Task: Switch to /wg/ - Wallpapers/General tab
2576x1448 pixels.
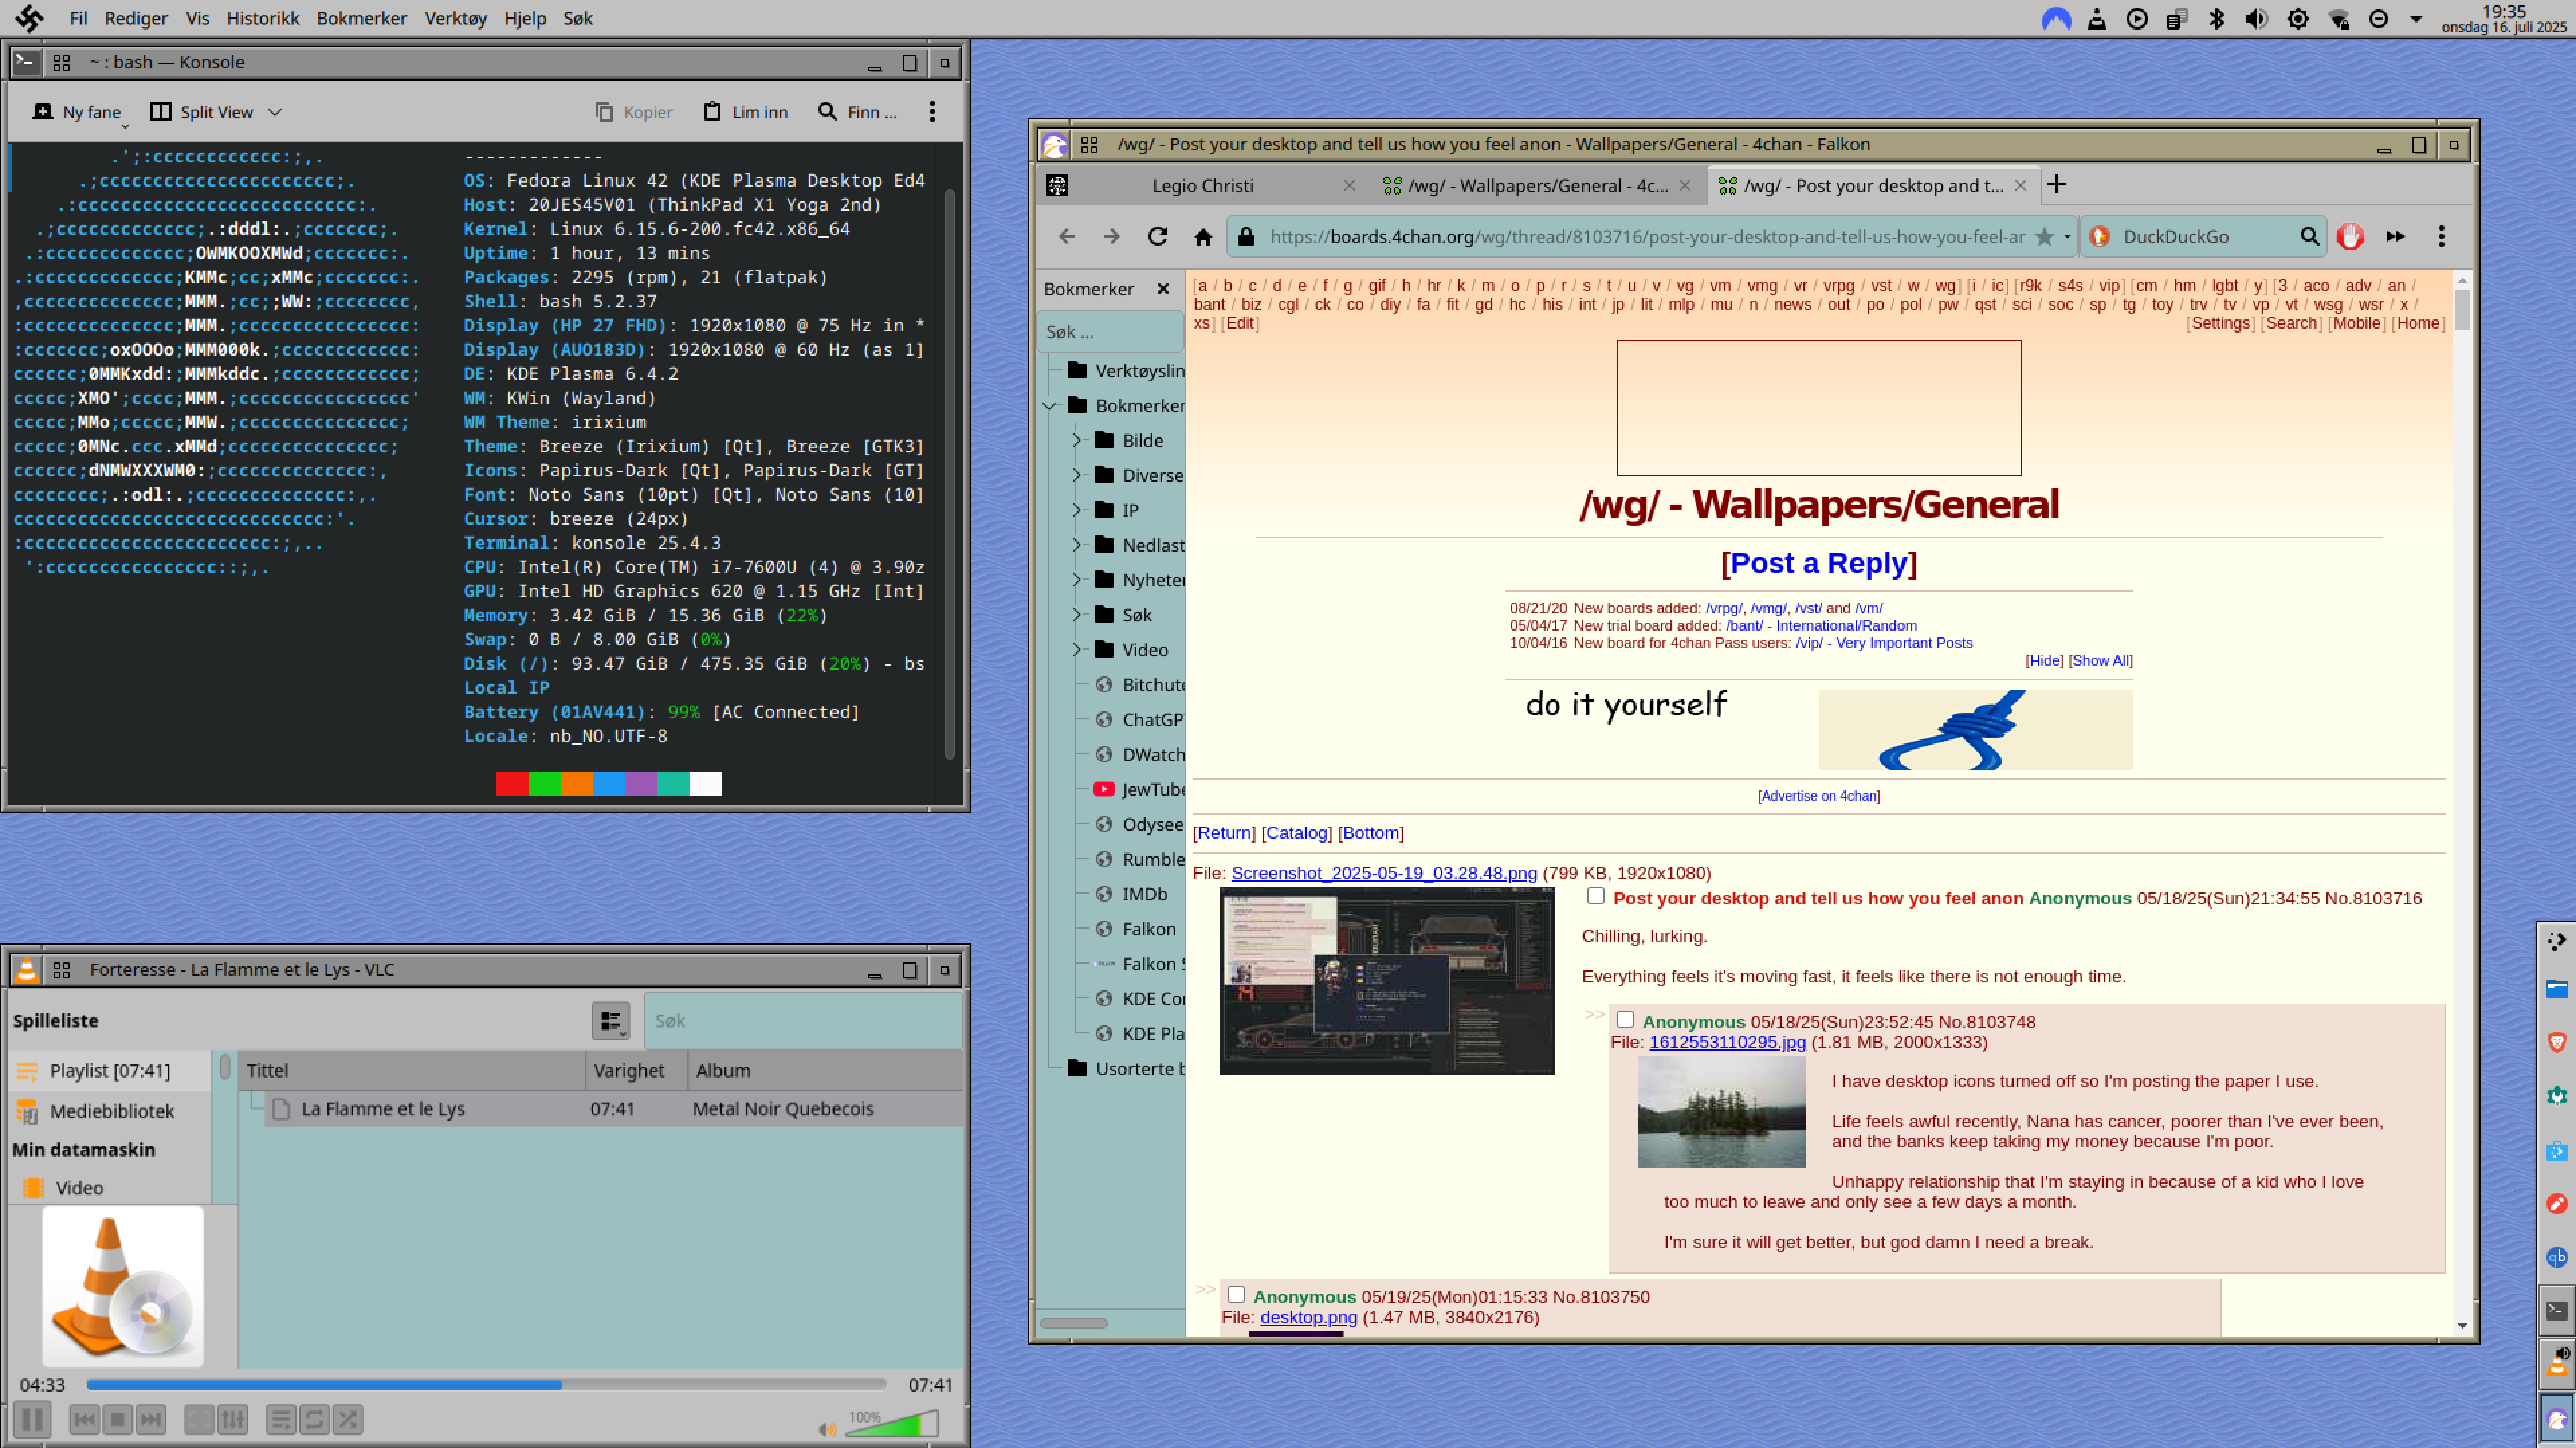Action: pyautogui.click(x=1538, y=185)
